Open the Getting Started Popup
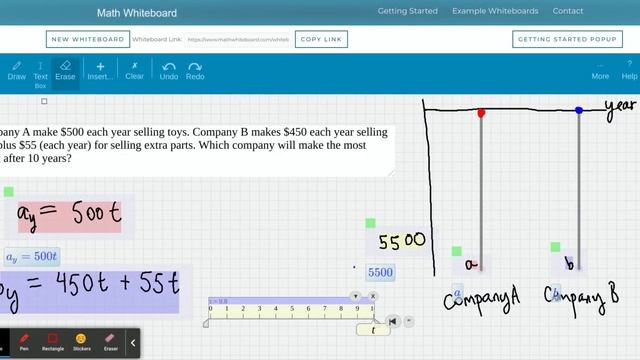The width and height of the screenshot is (640, 360). (x=567, y=39)
